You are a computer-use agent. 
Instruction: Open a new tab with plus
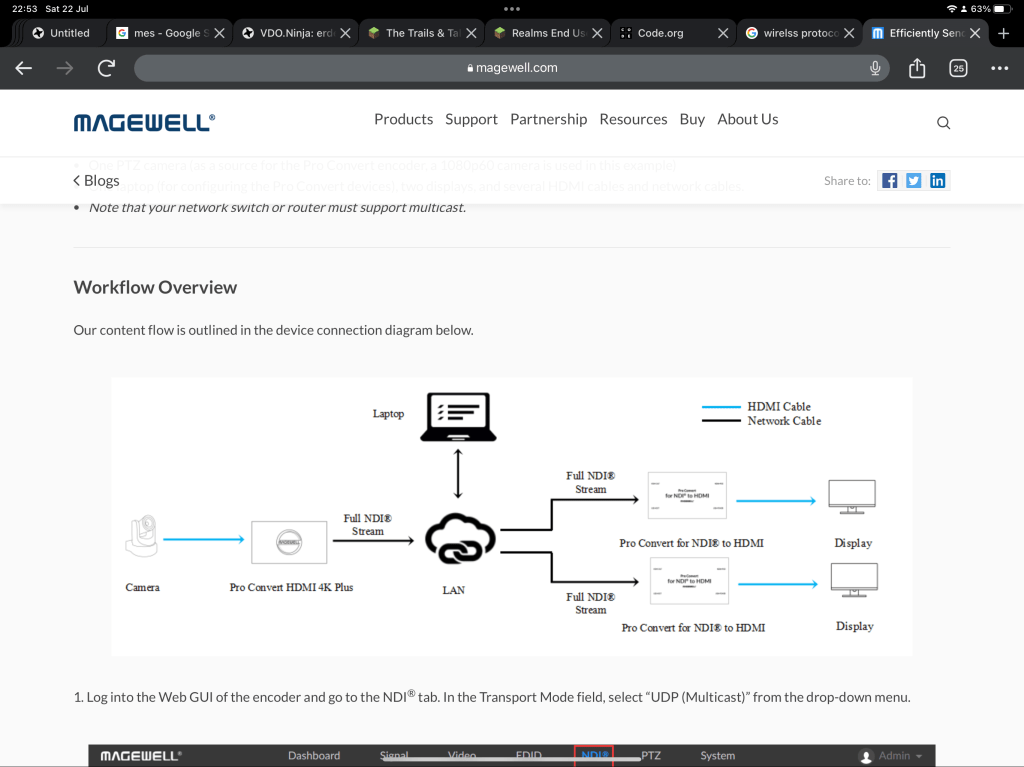pyautogui.click(x=1004, y=33)
